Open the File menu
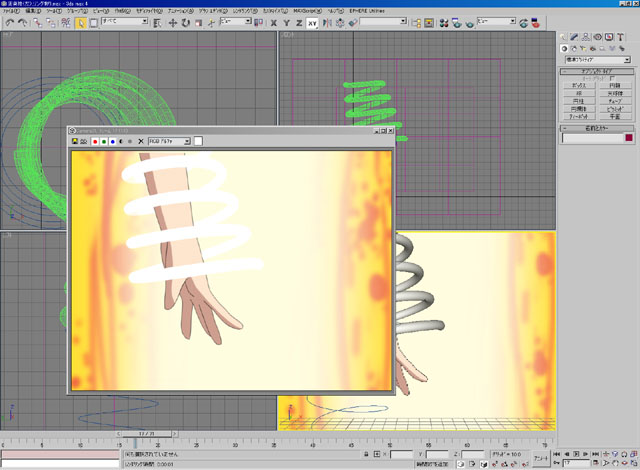640x470 pixels. [x=10, y=11]
